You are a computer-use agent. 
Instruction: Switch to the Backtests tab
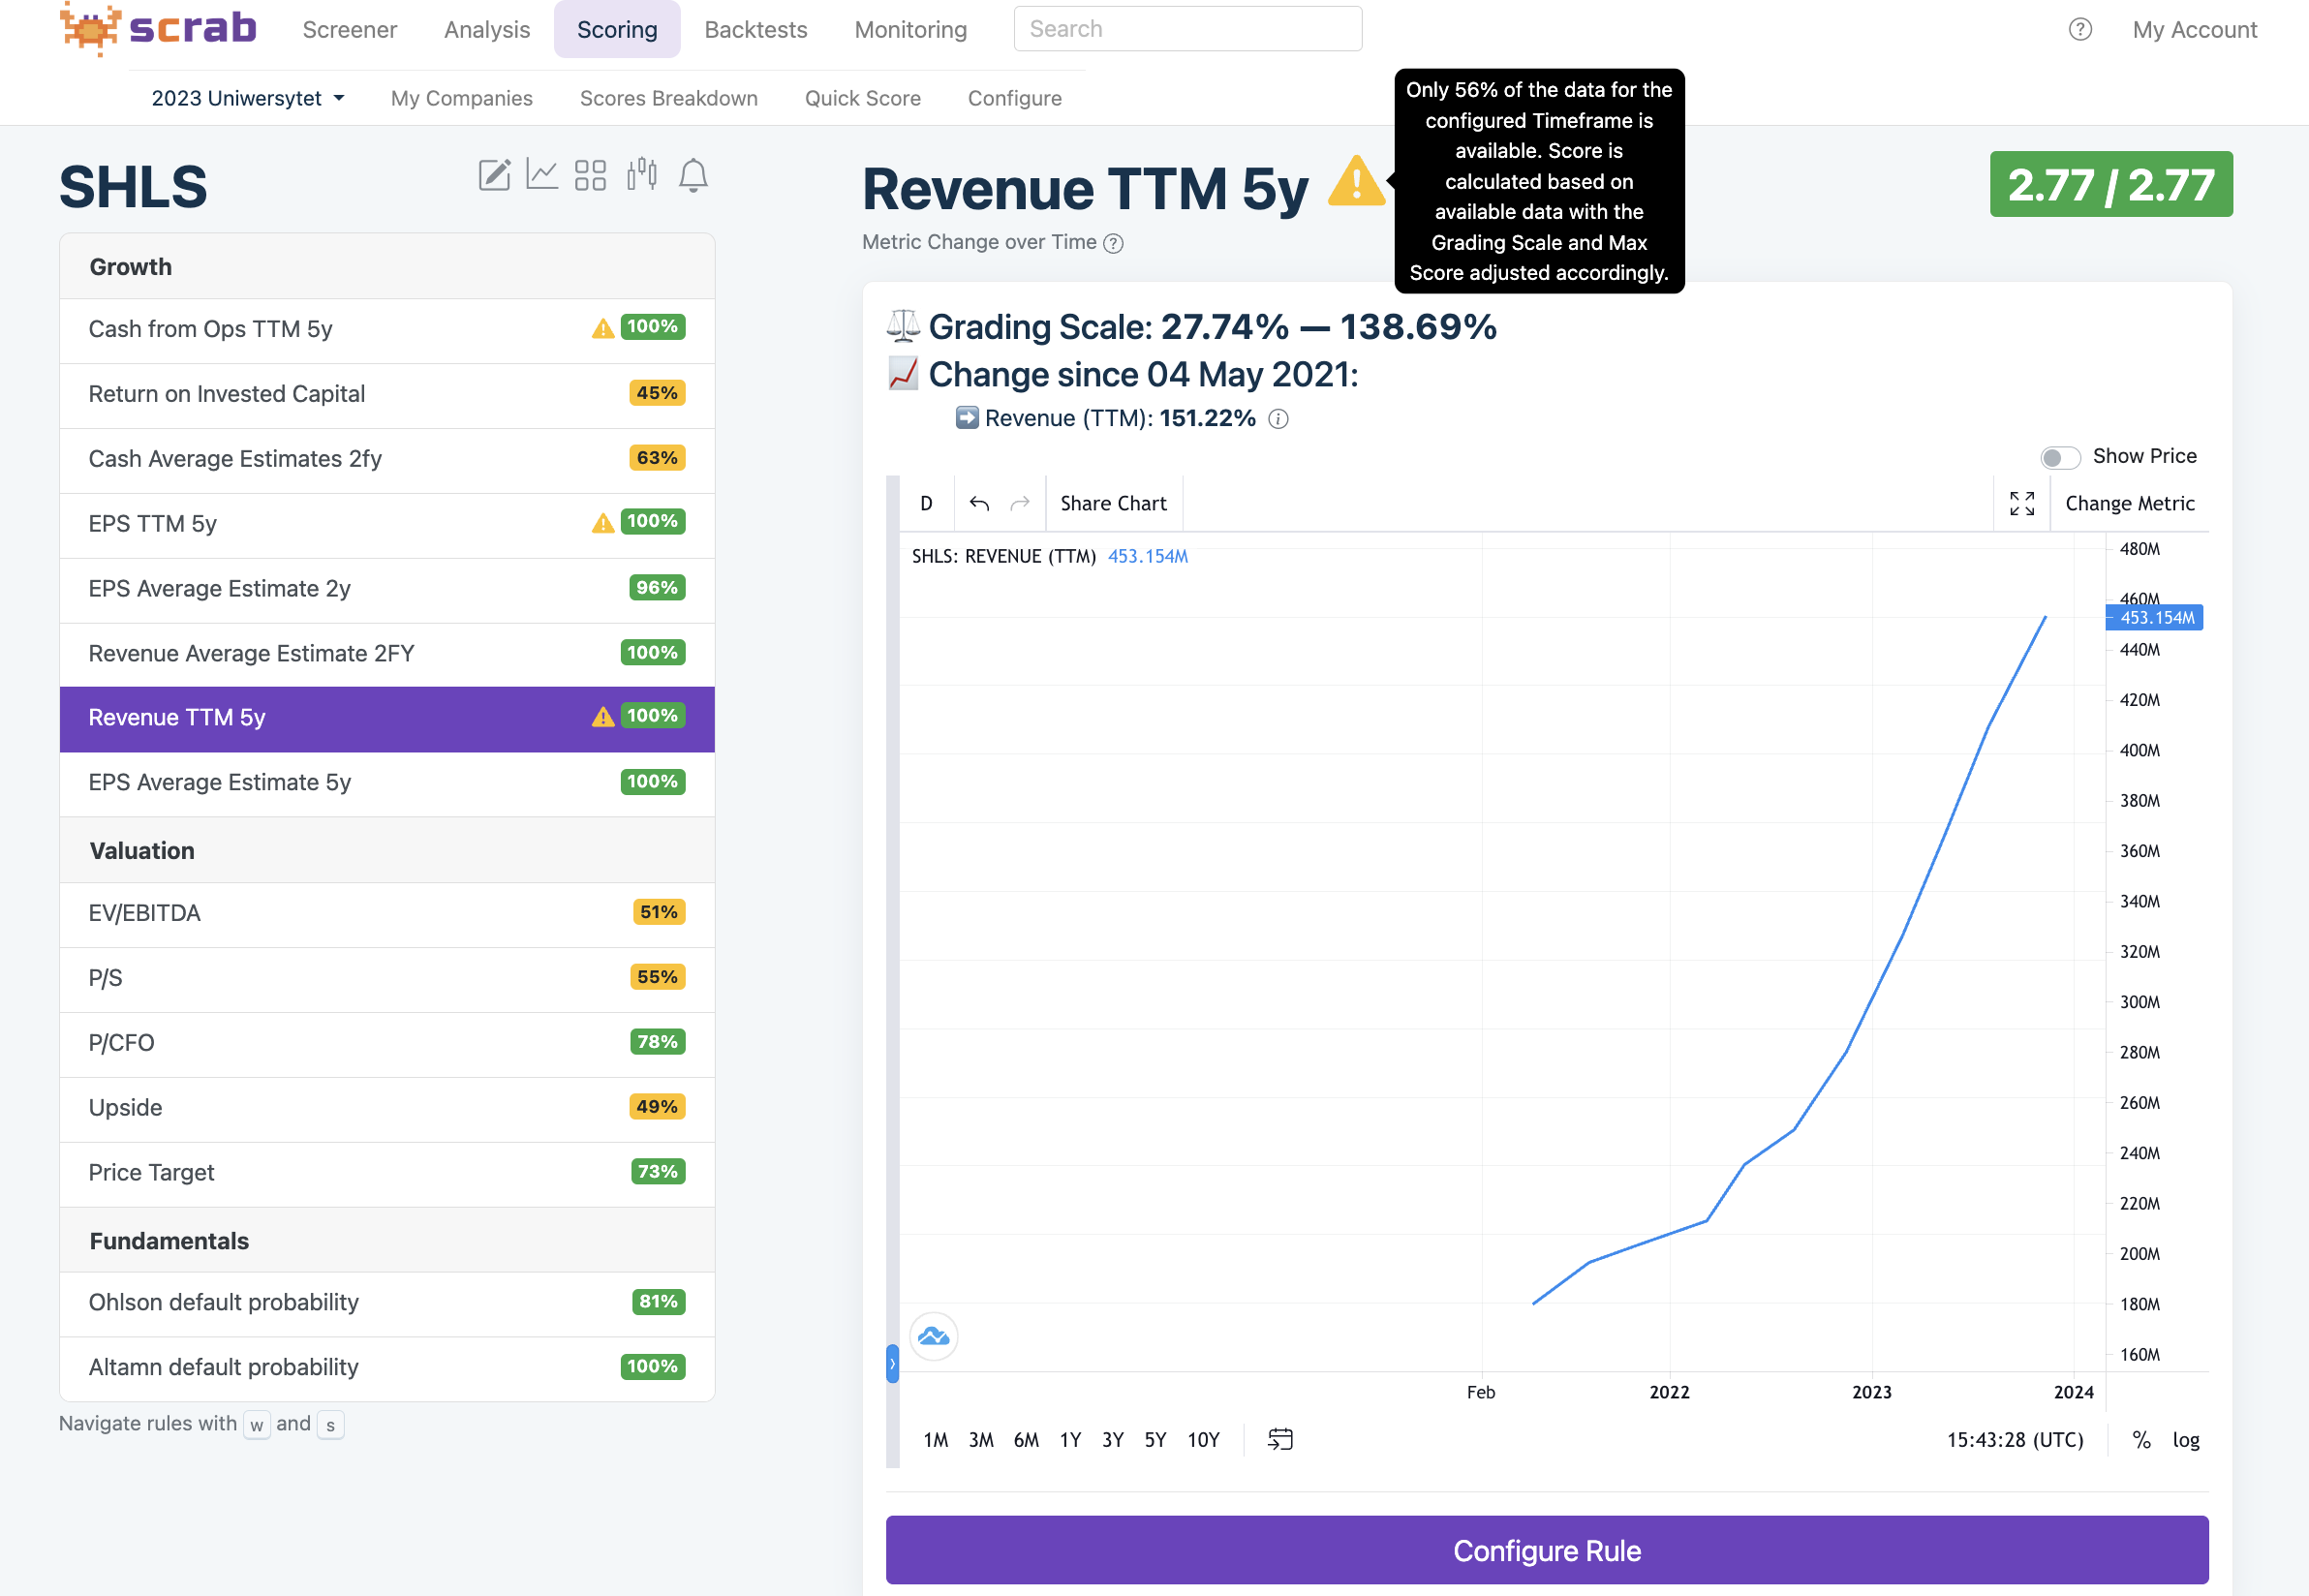[x=755, y=29]
